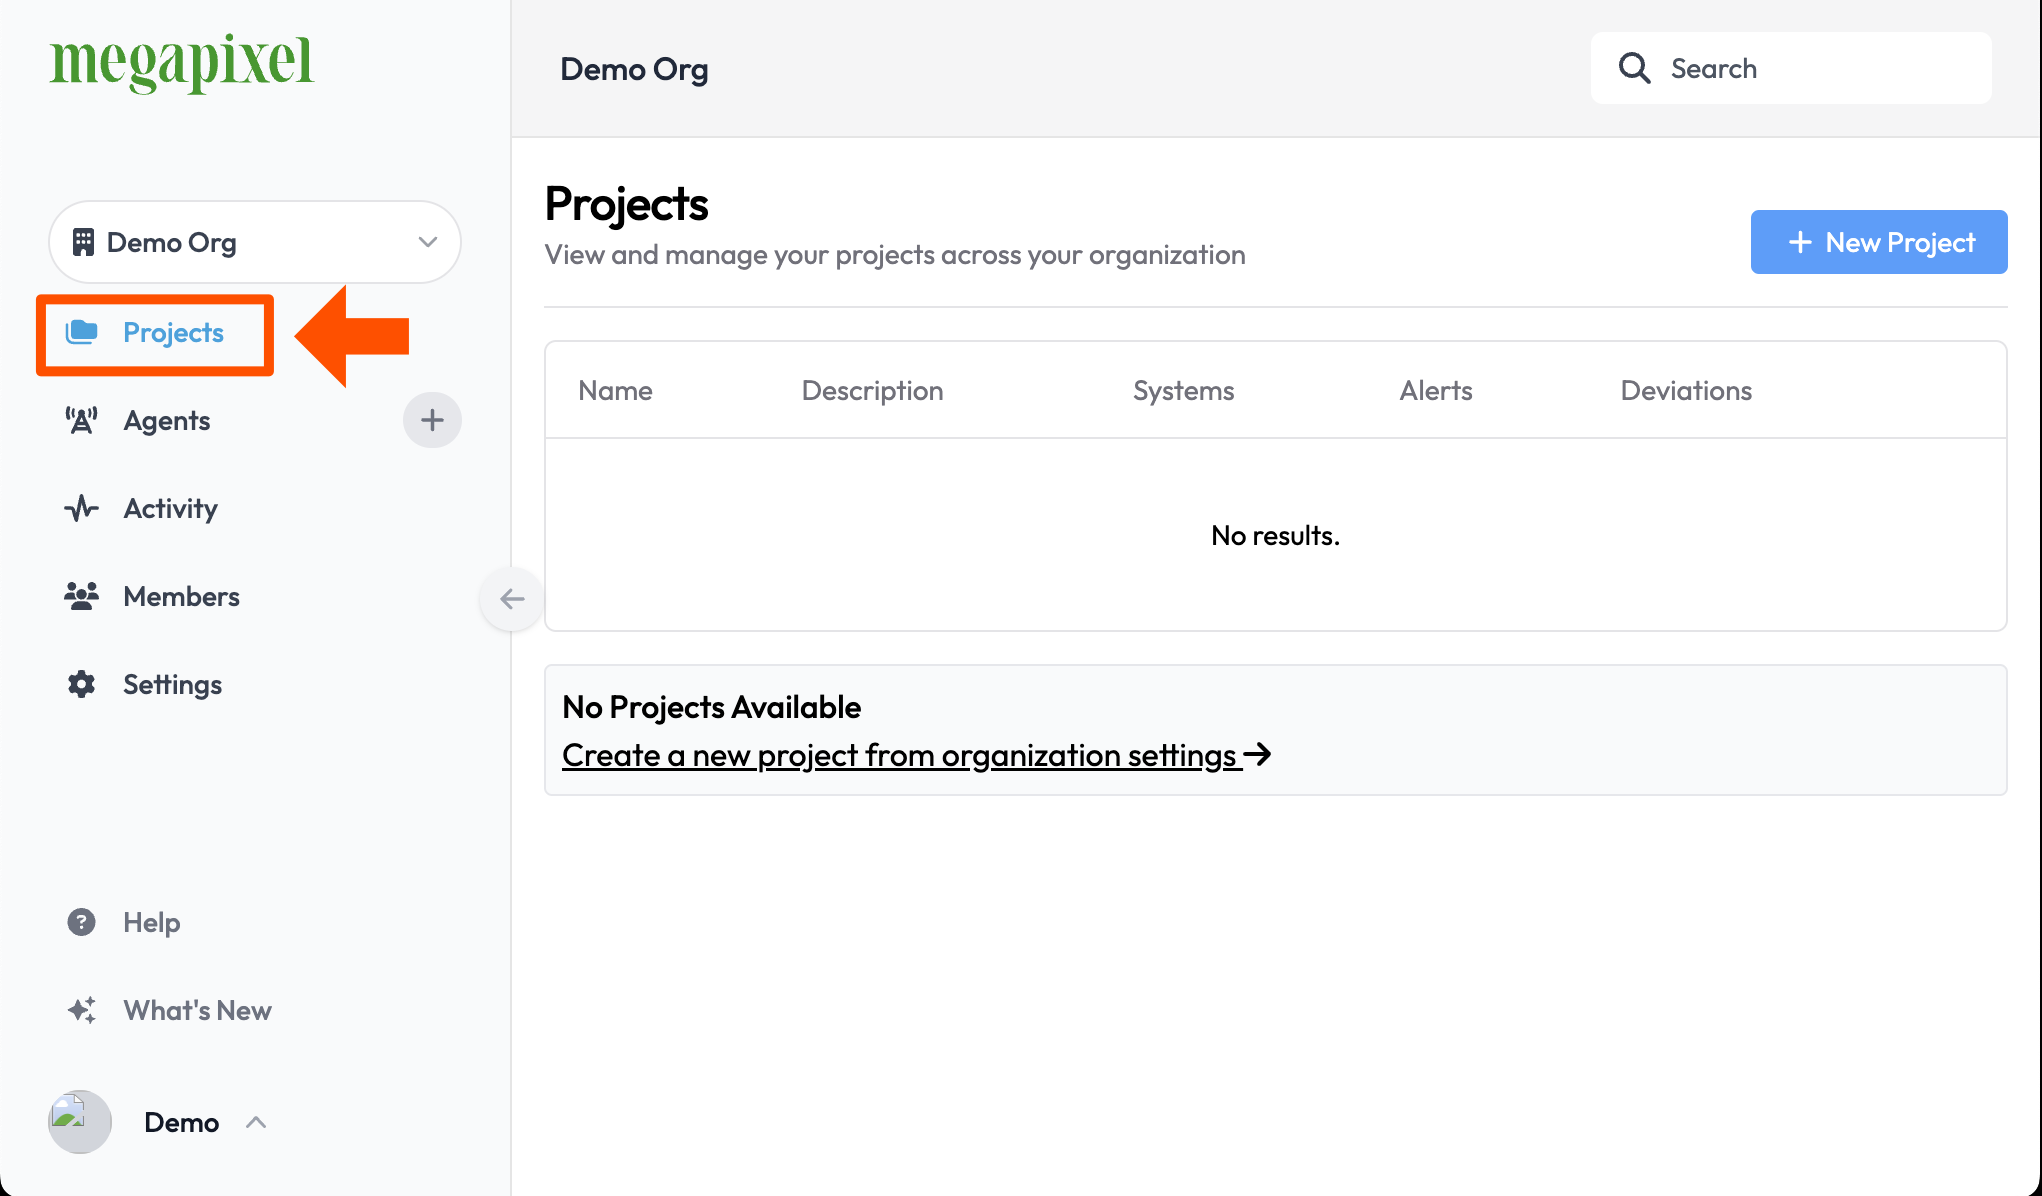Click the Members icon in sidebar

pos(81,595)
